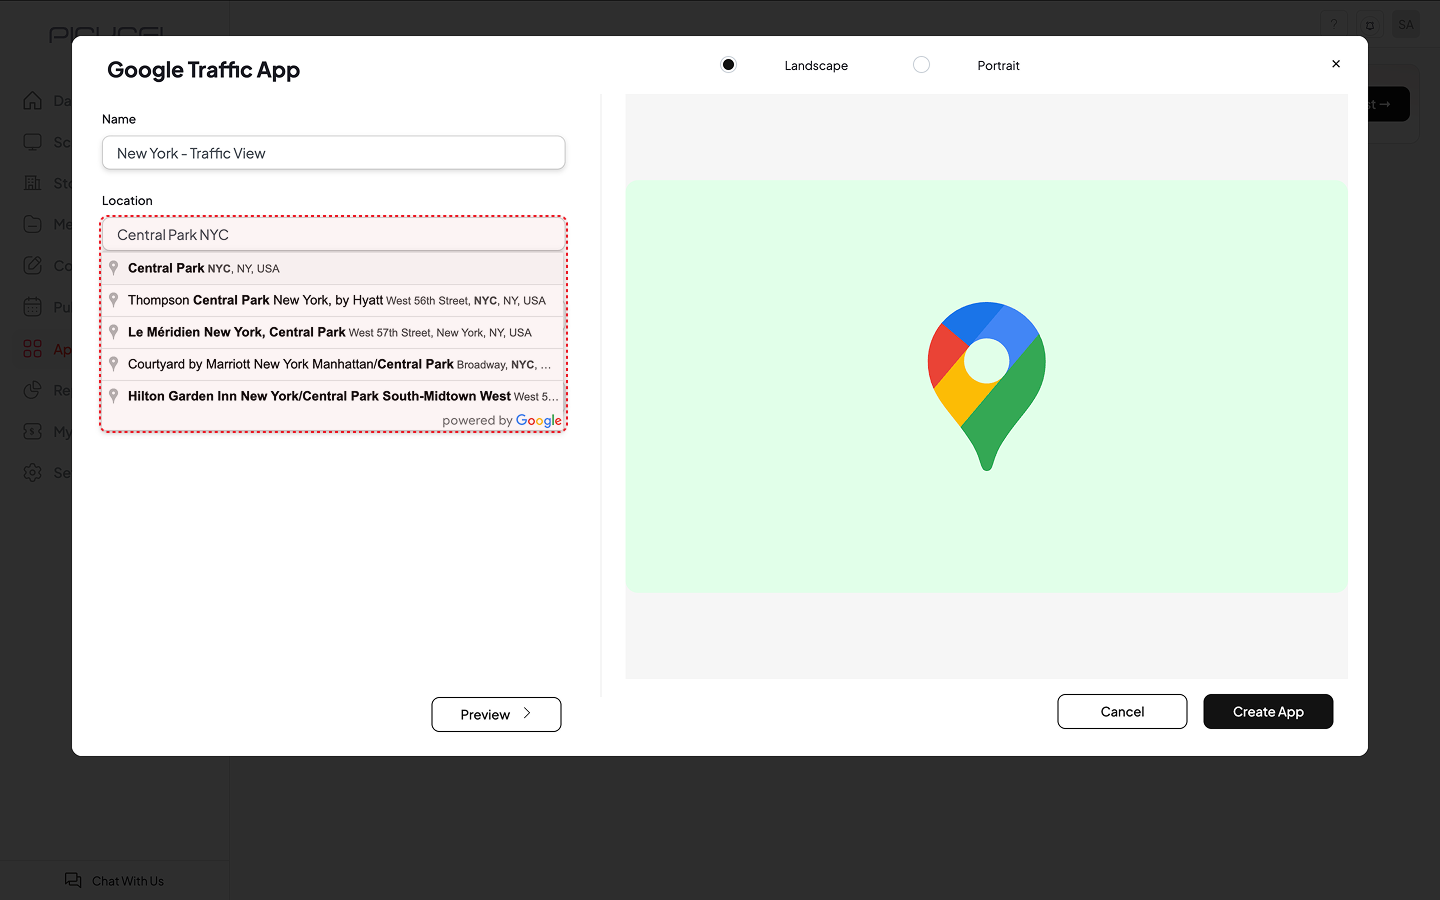Viewport: 1440px width, 900px height.
Task: Click the Name field with New York text
Action: pos(333,153)
